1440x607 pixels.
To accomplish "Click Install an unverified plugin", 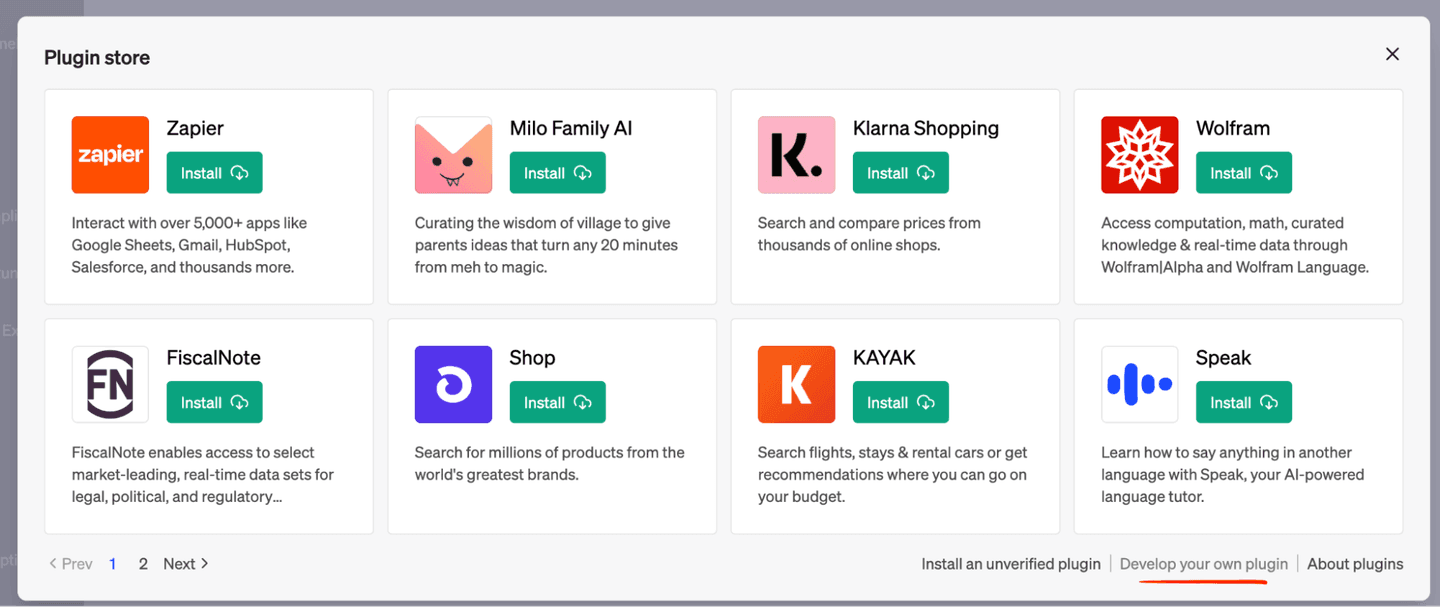I will point(1011,563).
